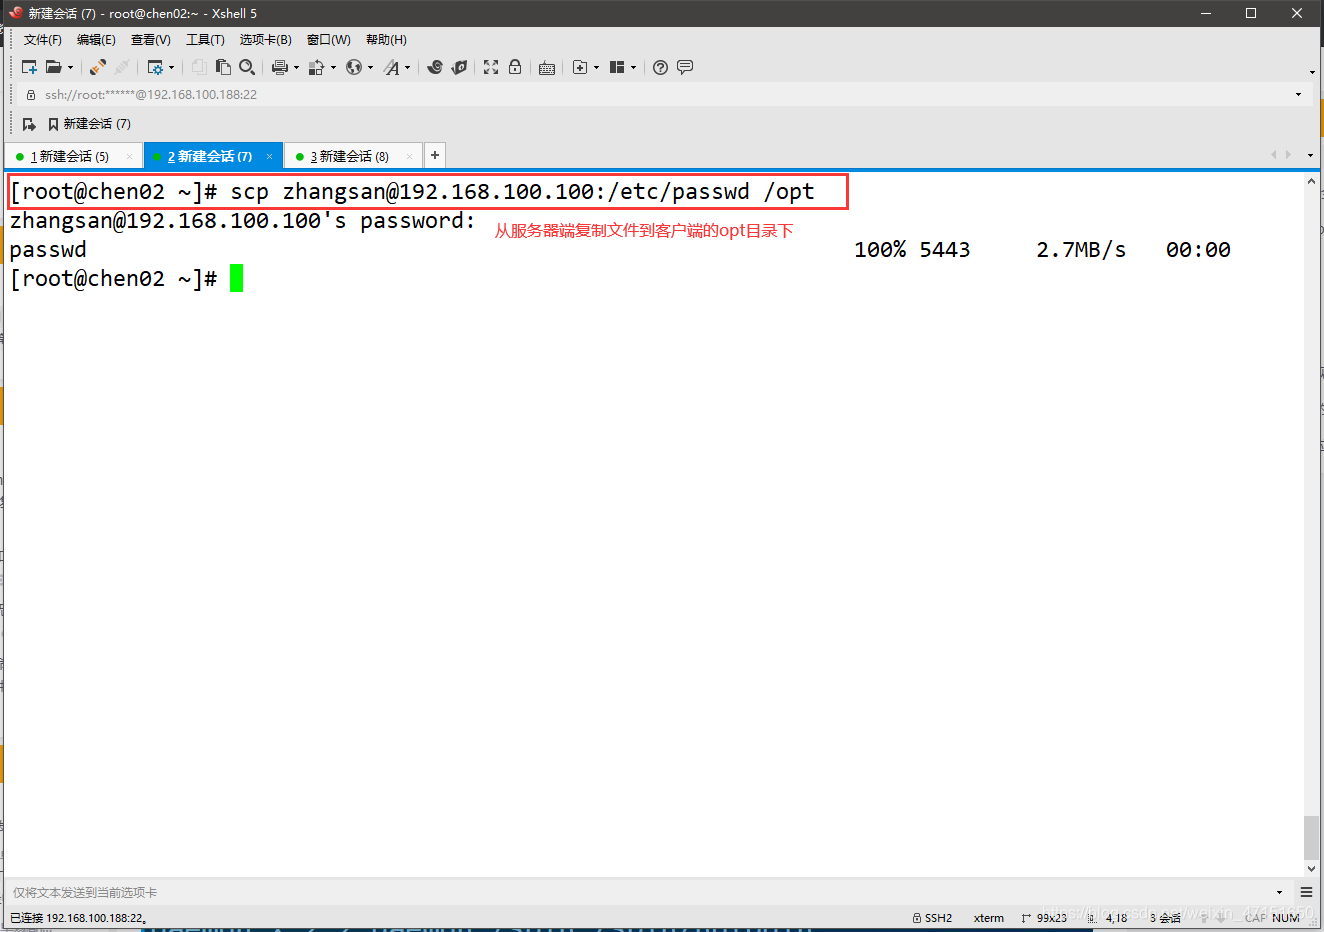Screen dimensions: 1324x932
Task: Click the lock screen padlock icon
Action: [515, 67]
